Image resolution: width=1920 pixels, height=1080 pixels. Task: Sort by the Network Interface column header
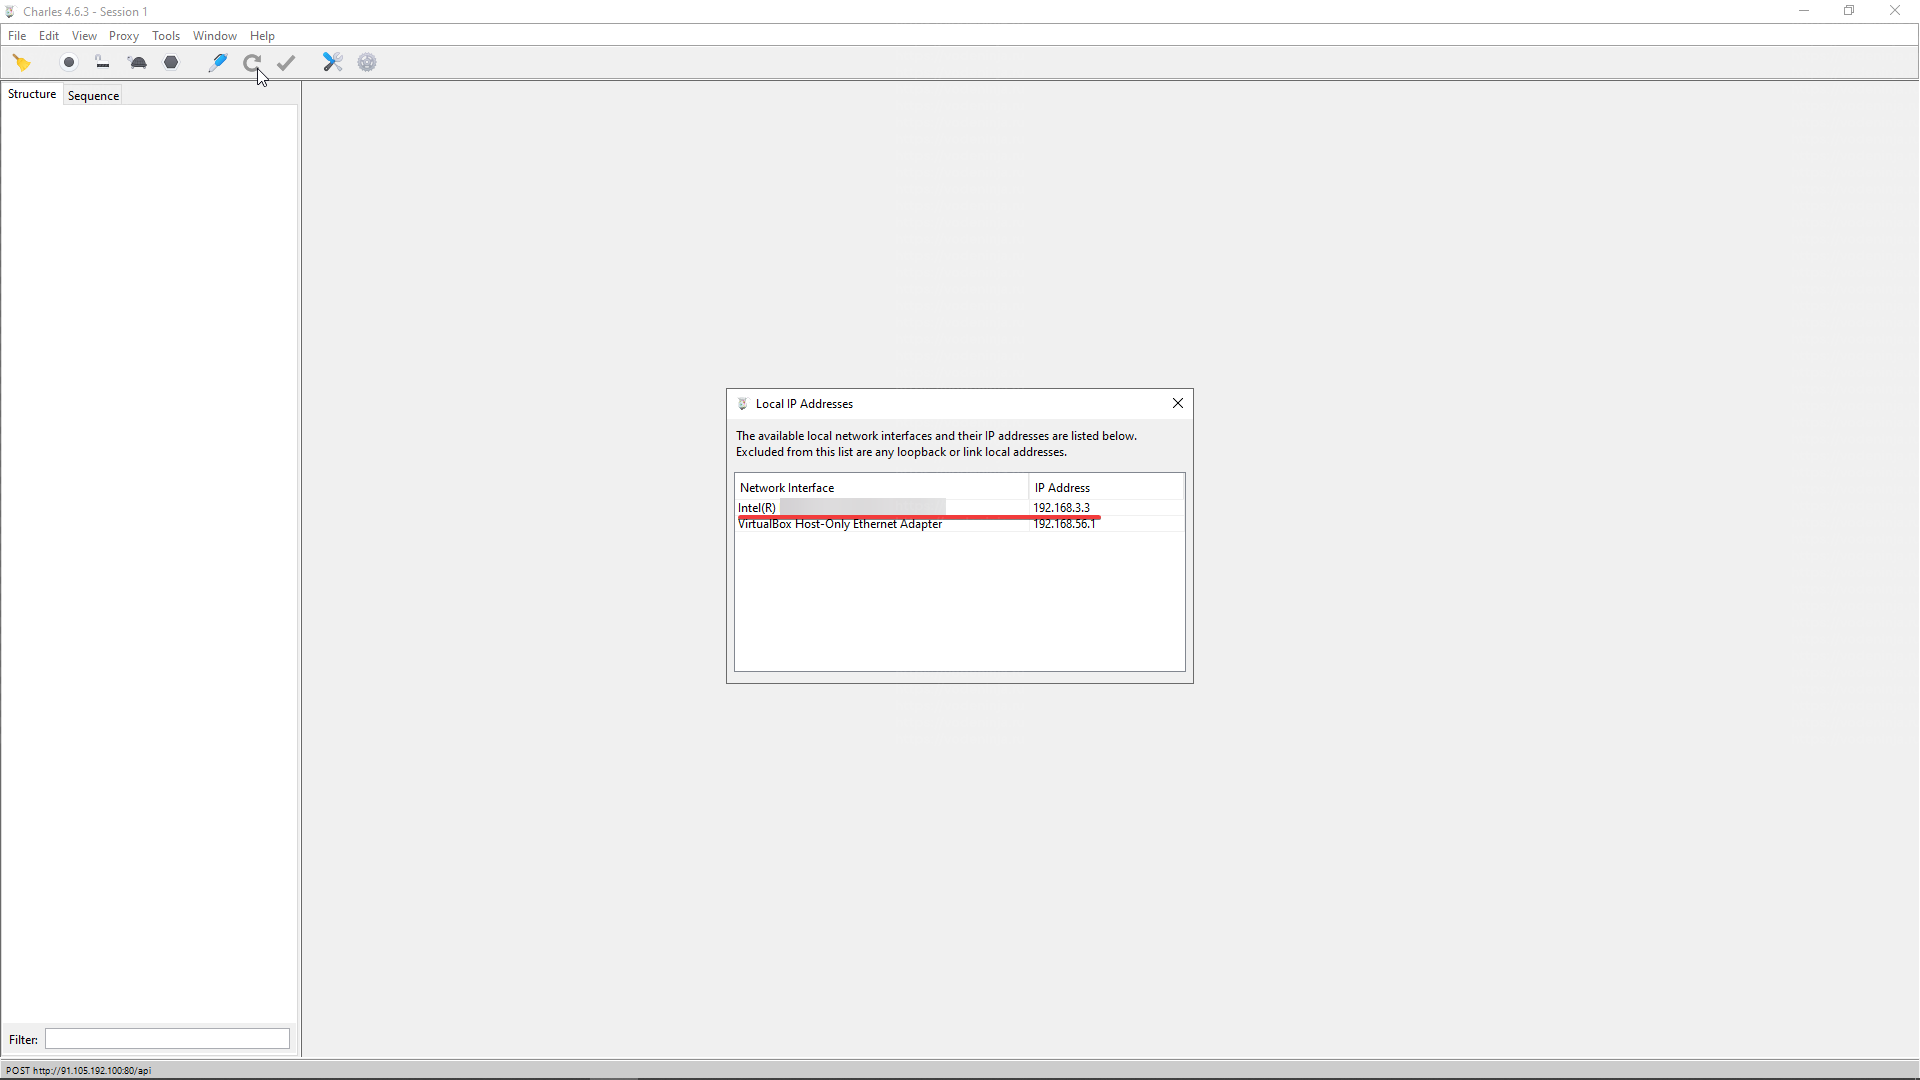[x=882, y=488]
